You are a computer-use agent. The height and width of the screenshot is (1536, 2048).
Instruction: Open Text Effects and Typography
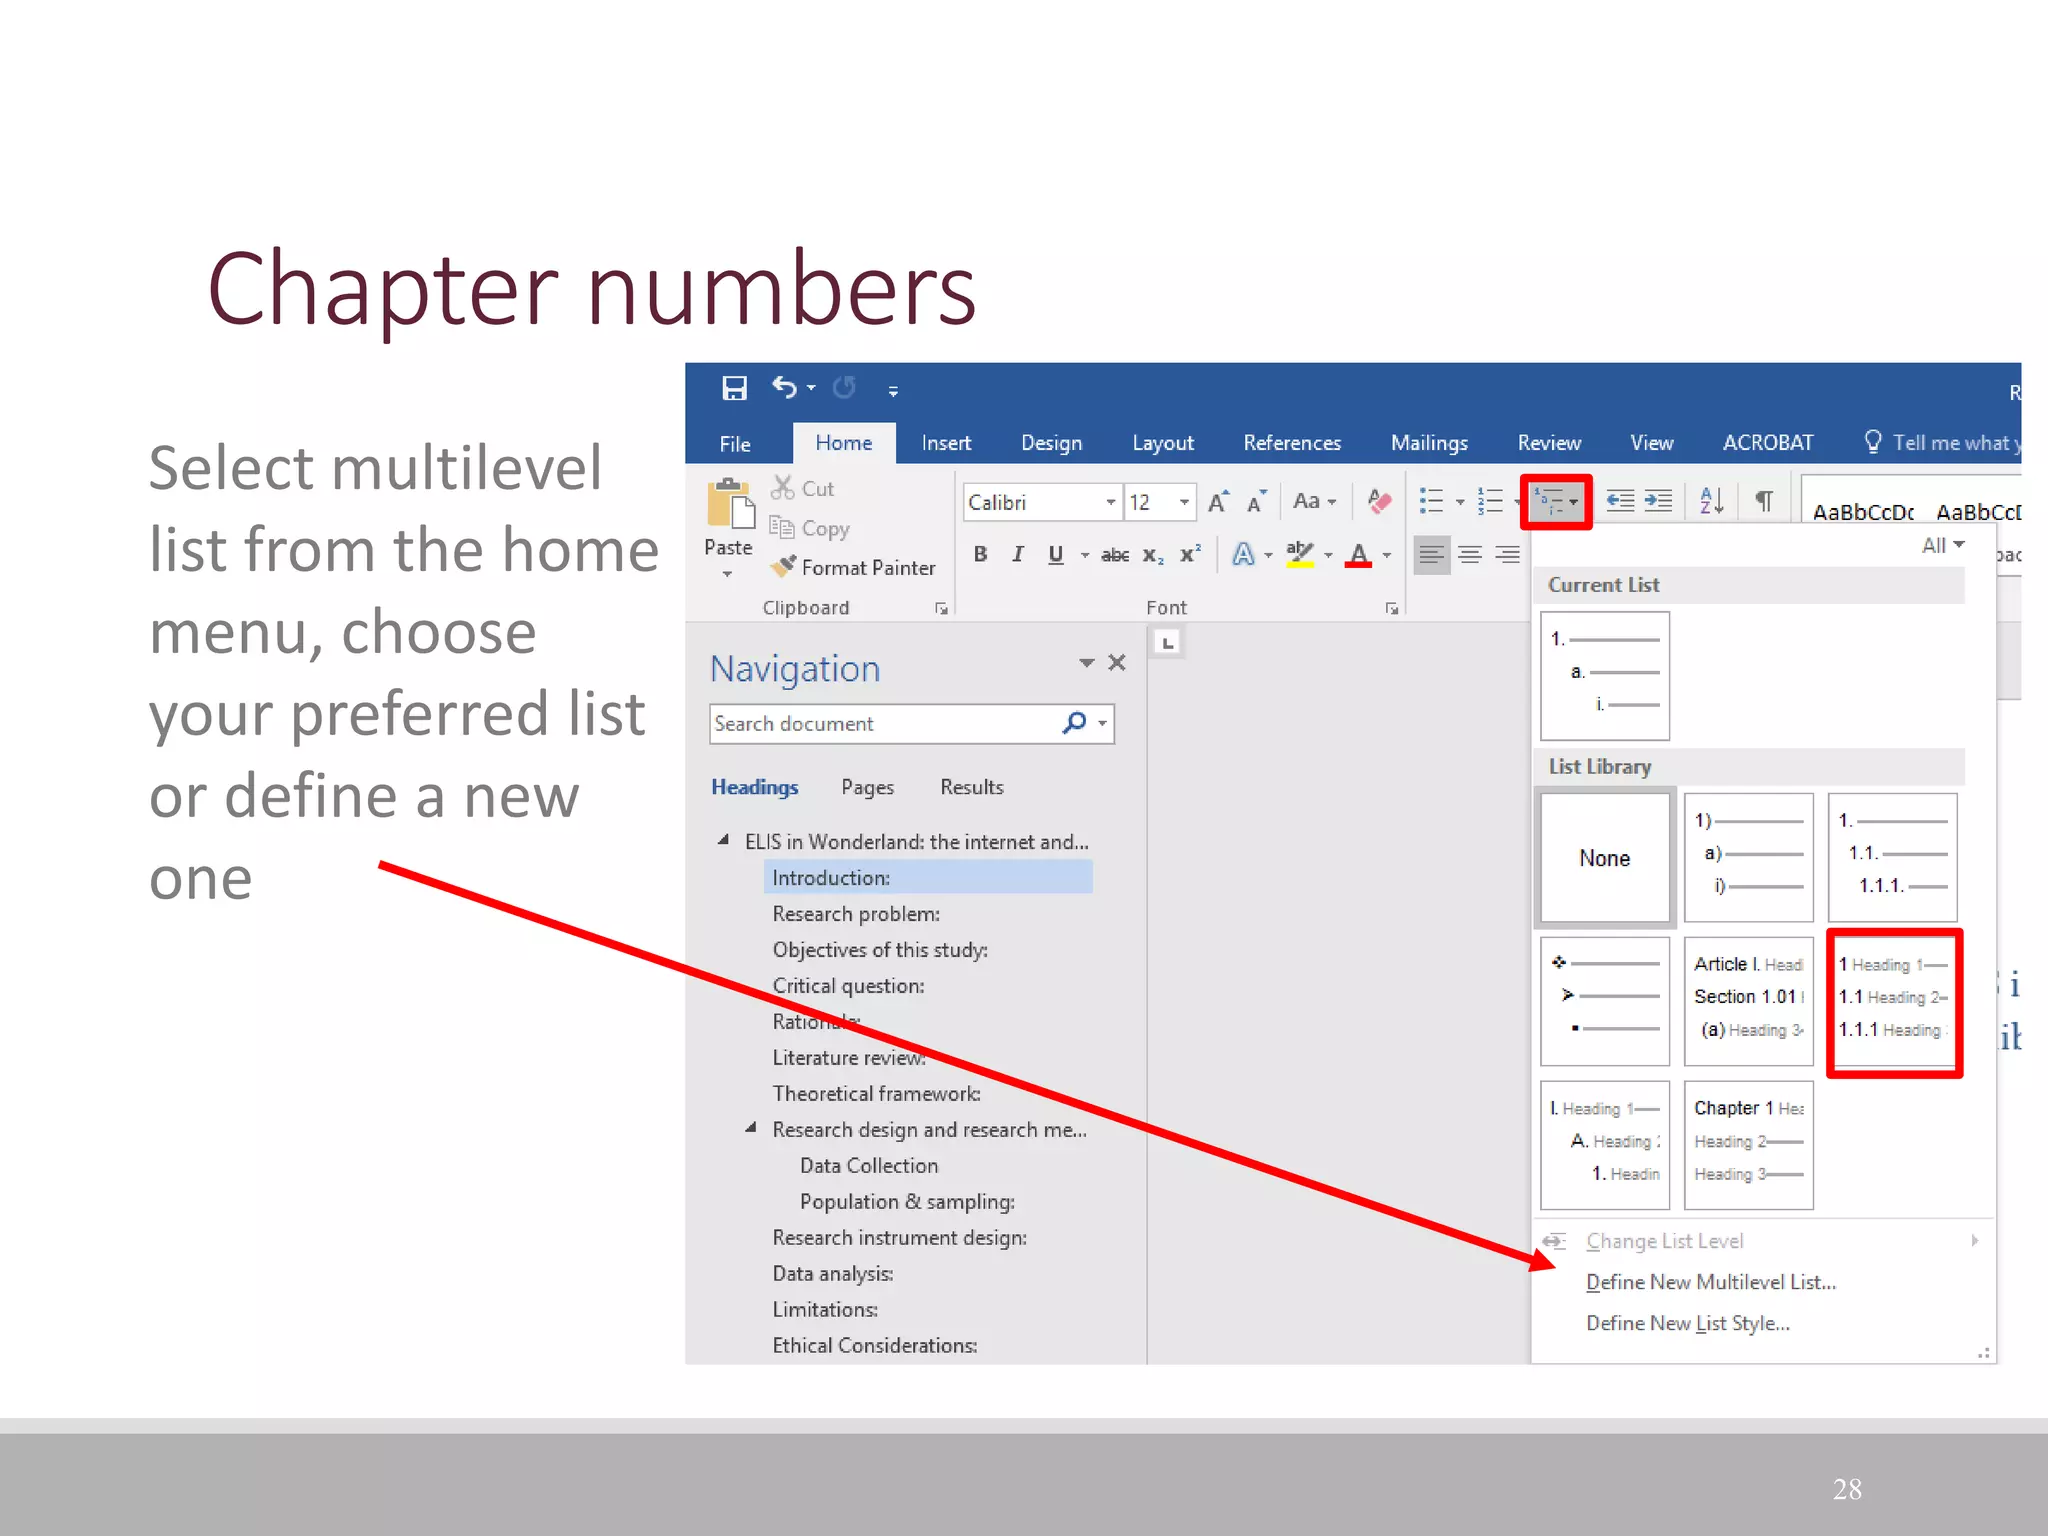[x=1243, y=554]
